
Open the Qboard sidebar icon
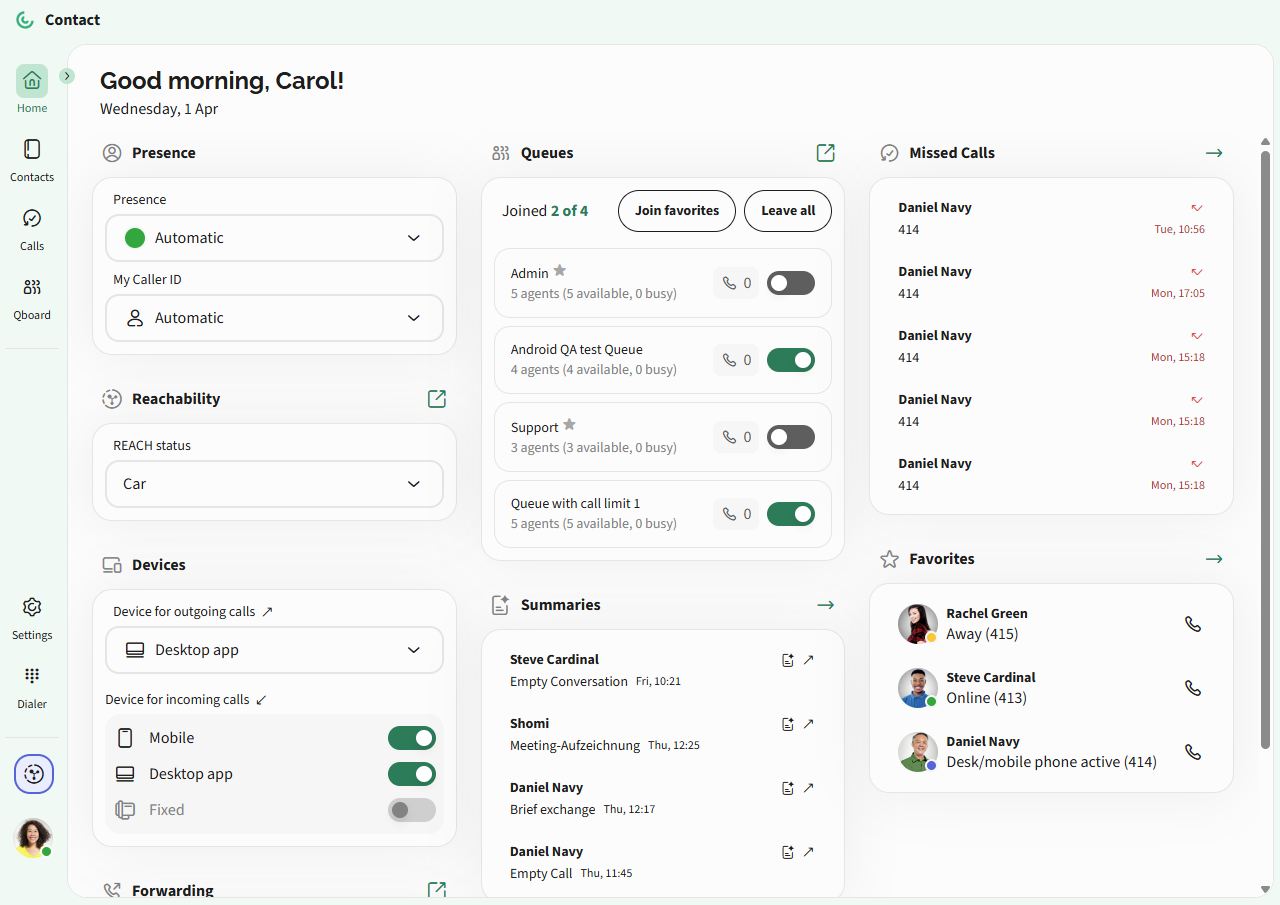[32, 288]
